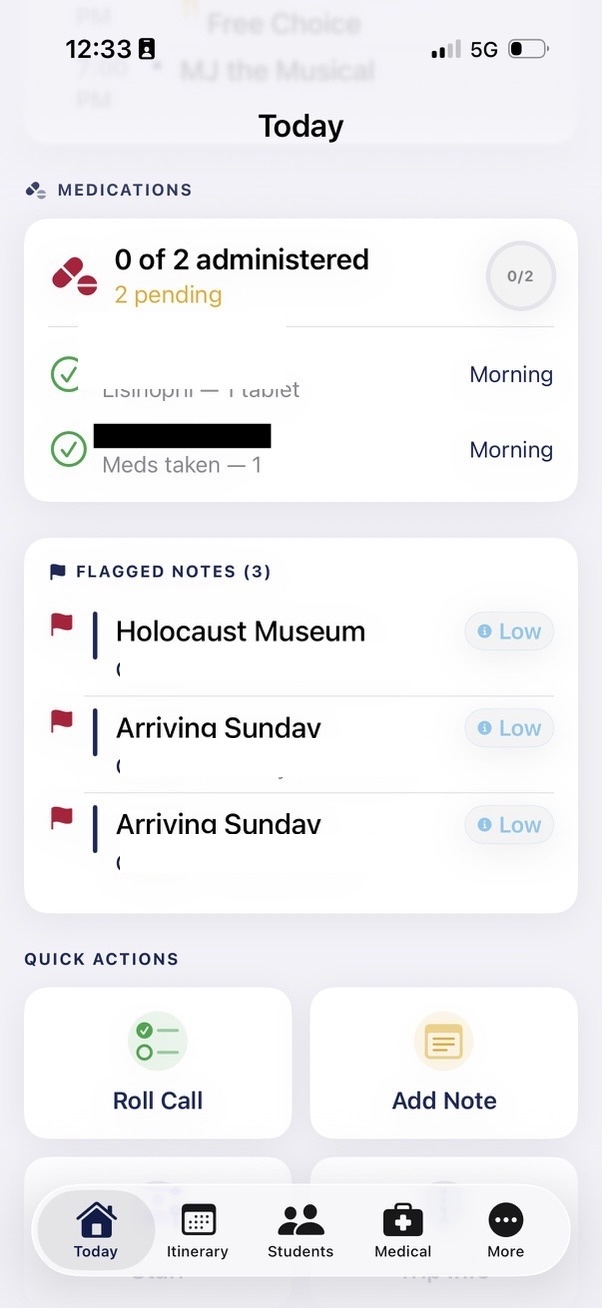Tap the yellow Add Note icon

click(x=444, y=1040)
